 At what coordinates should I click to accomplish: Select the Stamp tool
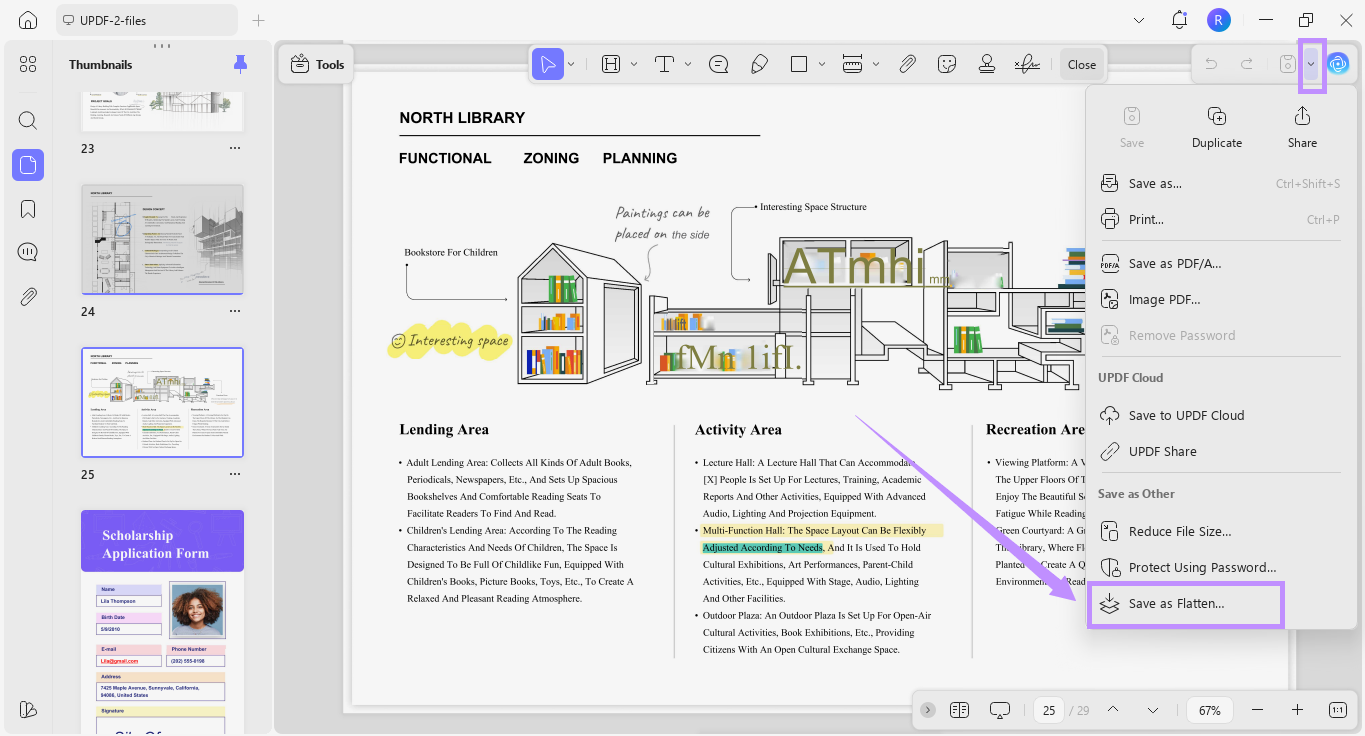[987, 64]
